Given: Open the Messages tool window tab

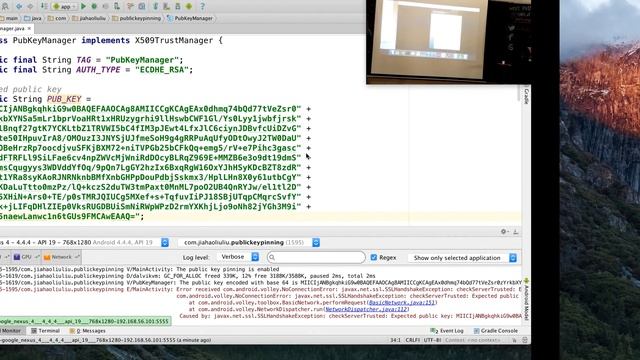Looking at the screenshot, I should click(87, 331).
